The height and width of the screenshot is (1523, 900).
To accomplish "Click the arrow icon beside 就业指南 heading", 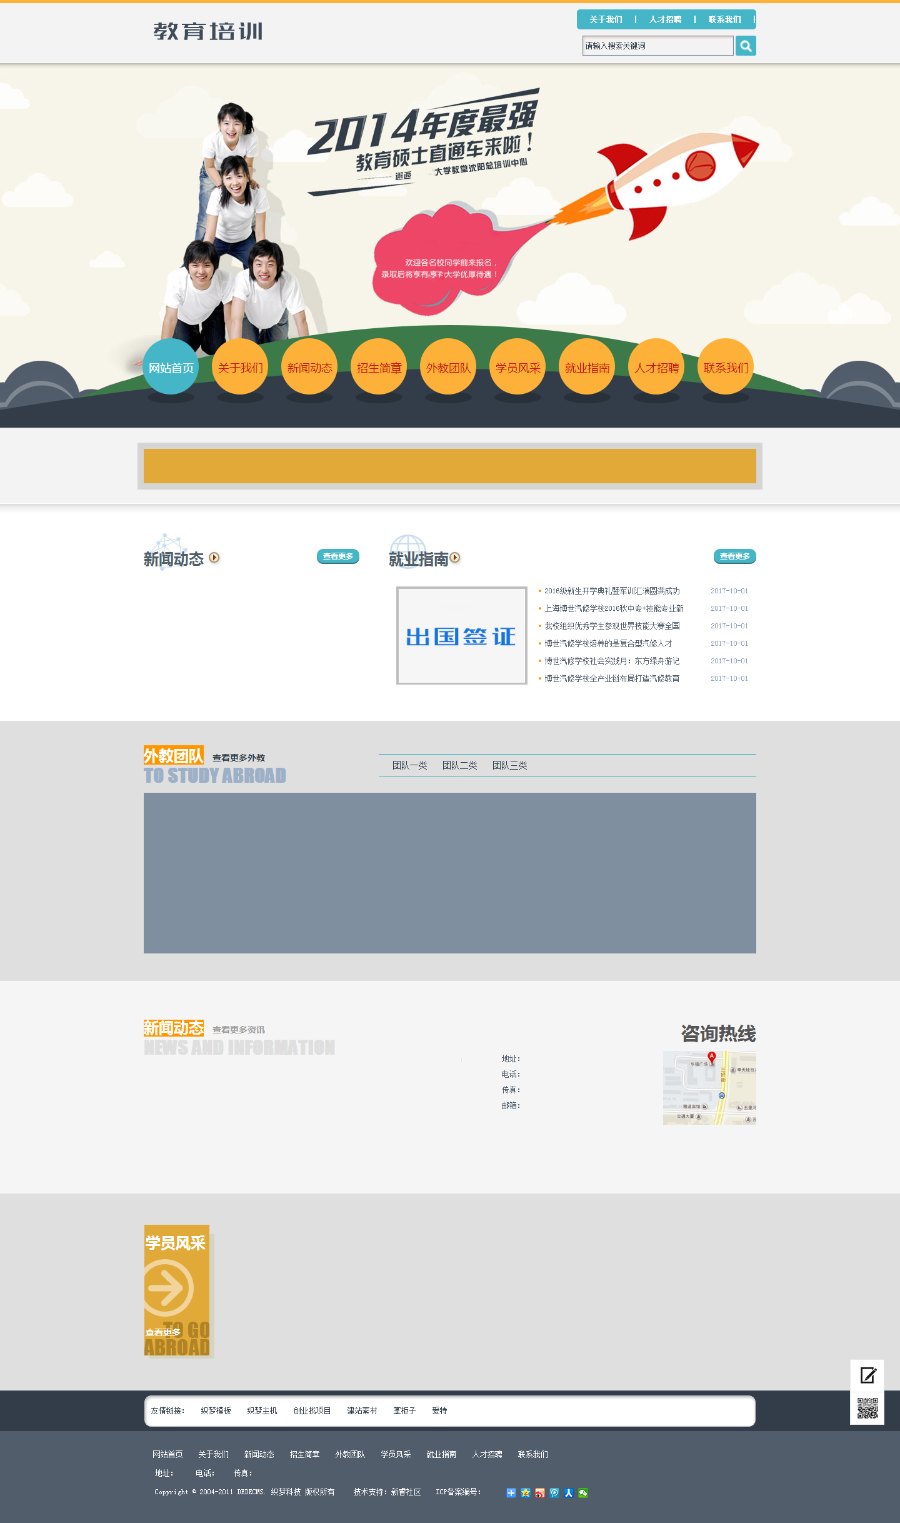I will [x=455, y=558].
